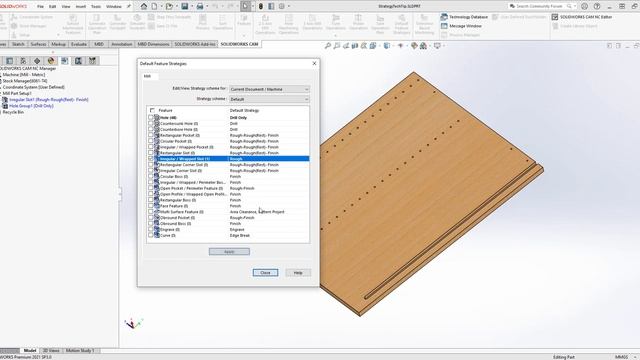Expand the Select tool dropdown arrow
The height and width of the screenshot is (360, 640).
coord(253,6)
